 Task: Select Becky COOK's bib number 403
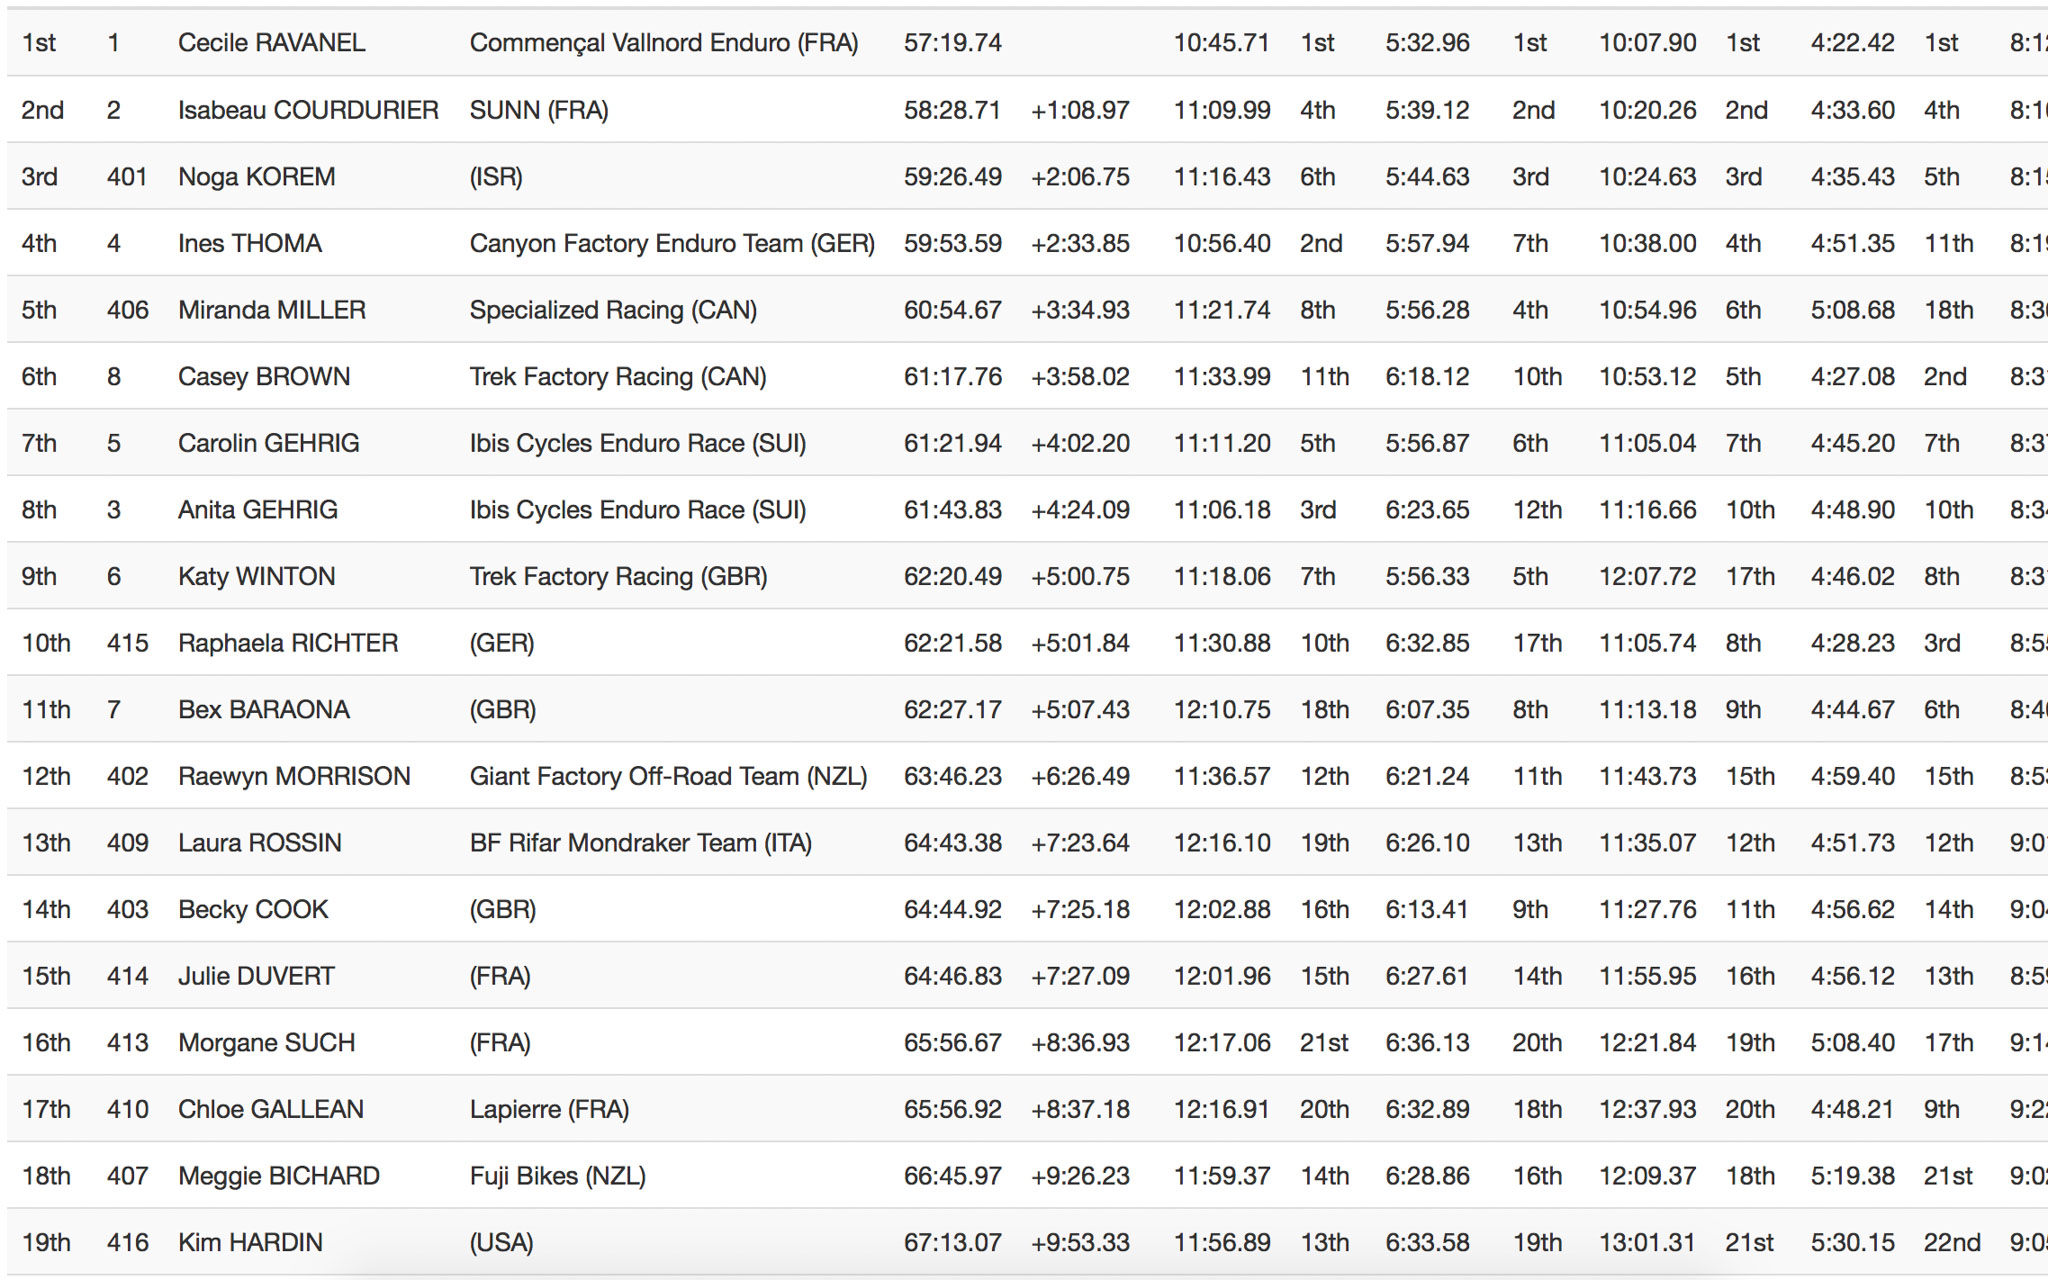coord(127,910)
